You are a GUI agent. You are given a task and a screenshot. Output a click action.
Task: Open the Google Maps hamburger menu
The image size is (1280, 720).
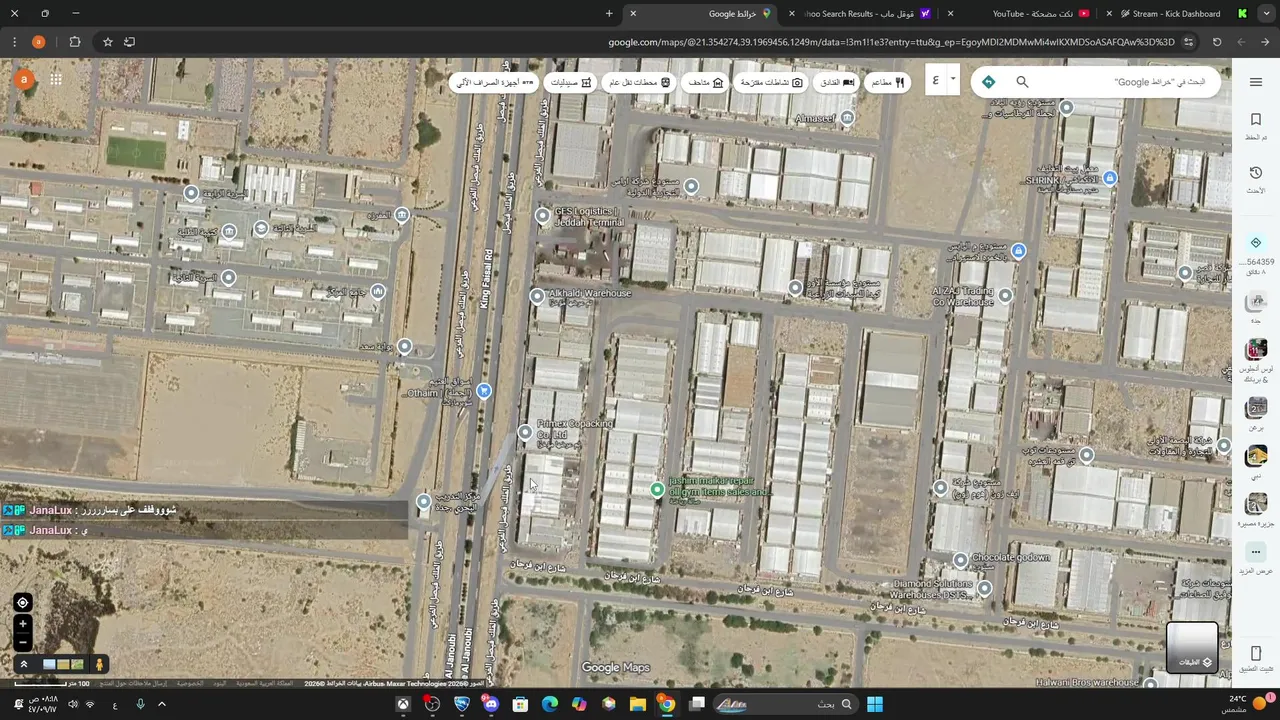[1256, 82]
